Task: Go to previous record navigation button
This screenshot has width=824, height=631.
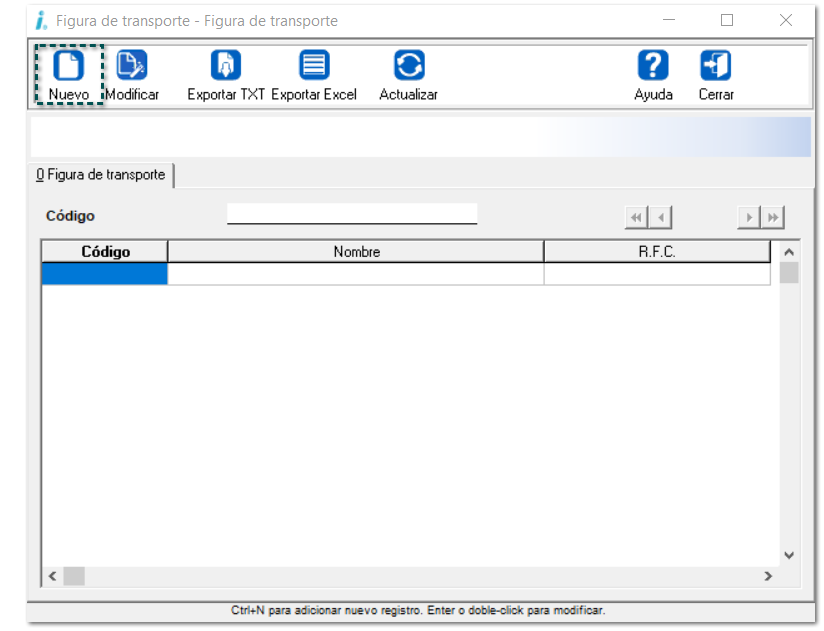Action: point(661,217)
